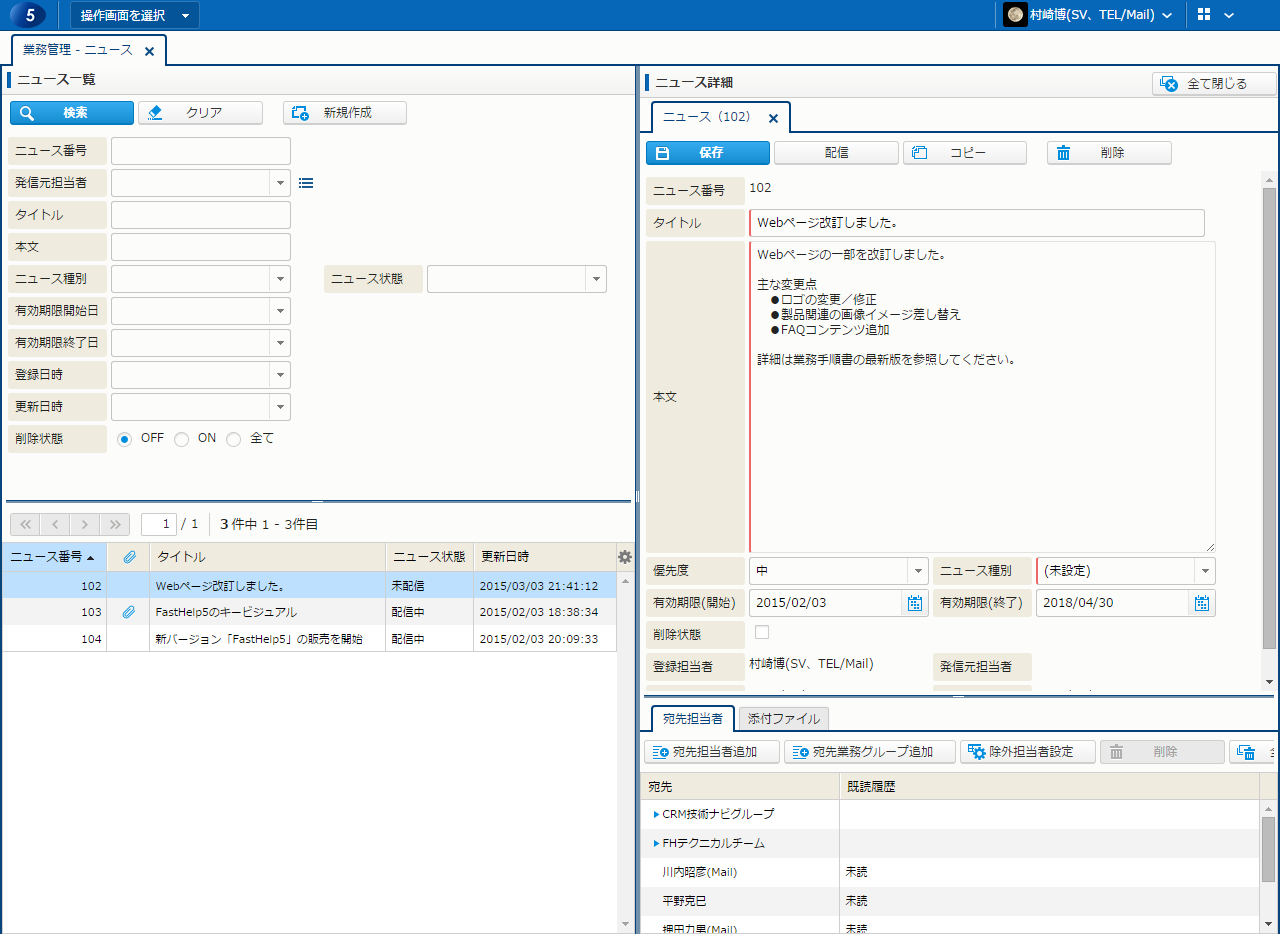Open the calendar picker for 有効期限(開始)
The image size is (1280, 934).
[x=914, y=603]
